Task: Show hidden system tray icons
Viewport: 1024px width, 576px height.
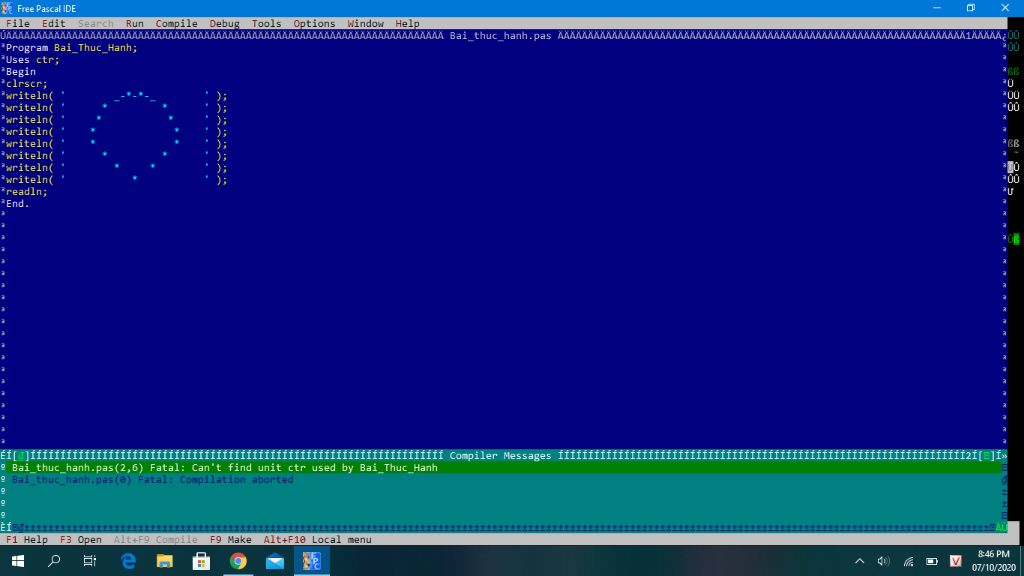Action: 859,561
